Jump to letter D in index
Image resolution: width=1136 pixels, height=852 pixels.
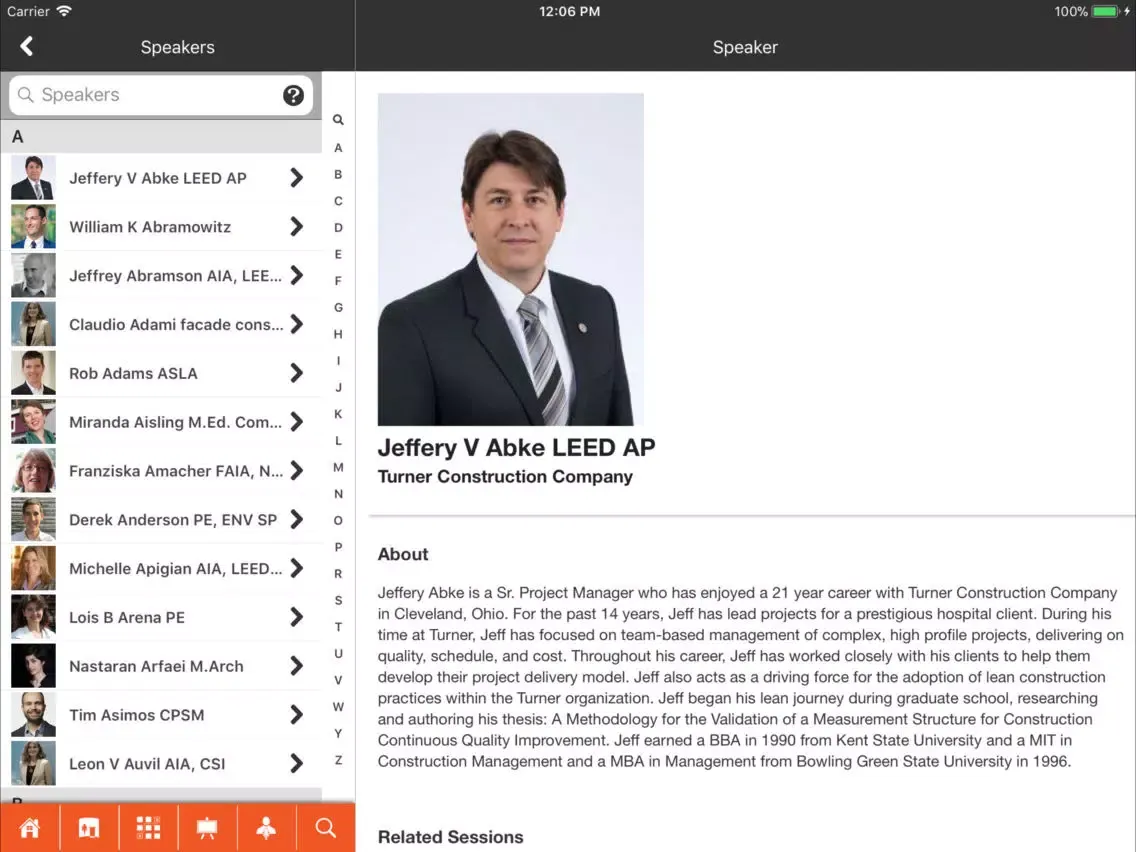338,227
